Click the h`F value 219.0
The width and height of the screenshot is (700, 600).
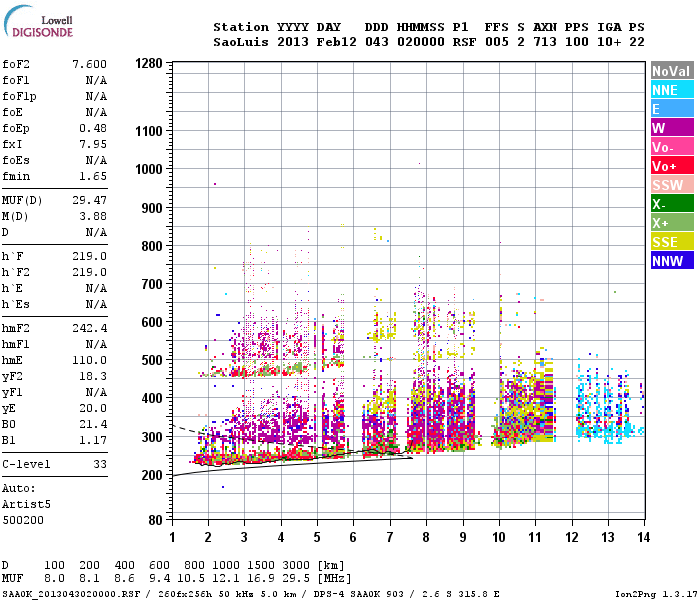coord(90,256)
